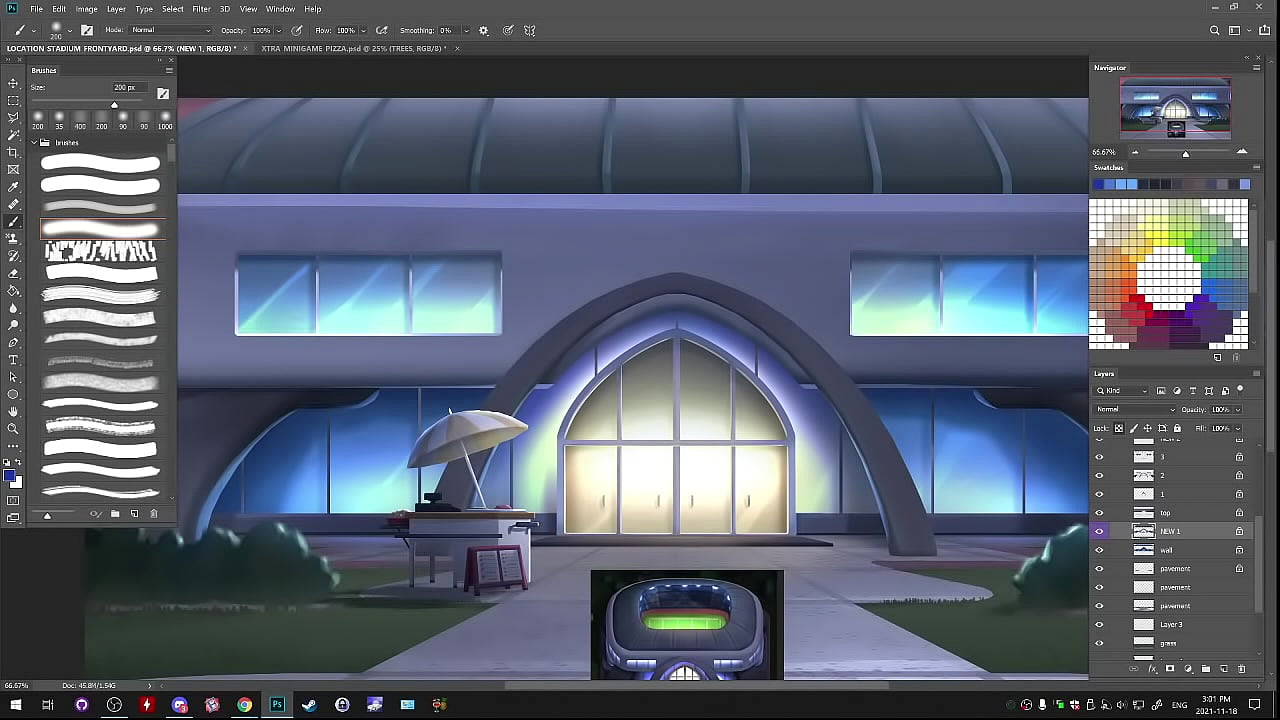The height and width of the screenshot is (720, 1280).
Task: Open the layer blend mode Normal dropdown
Action: (x=1135, y=409)
